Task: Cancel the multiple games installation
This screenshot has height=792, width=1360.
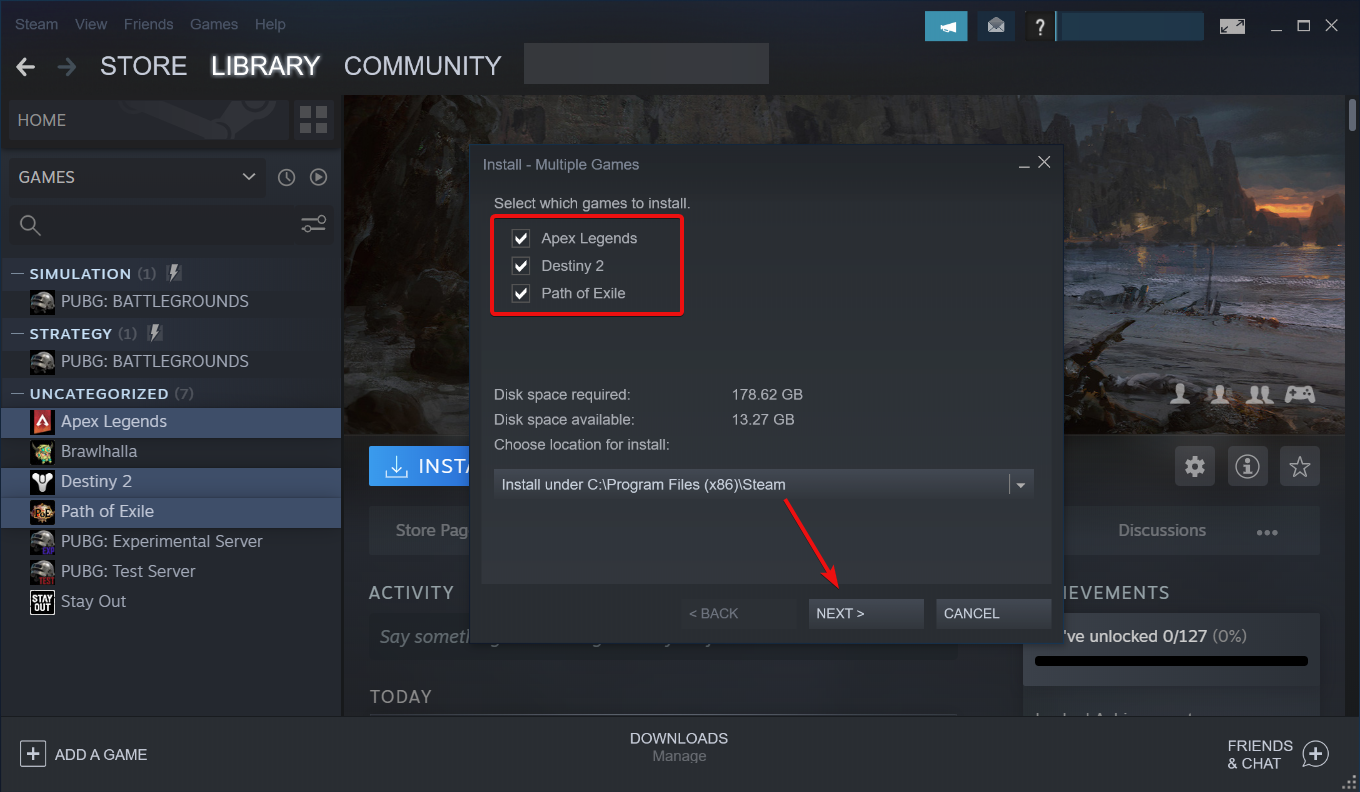Action: tap(993, 613)
